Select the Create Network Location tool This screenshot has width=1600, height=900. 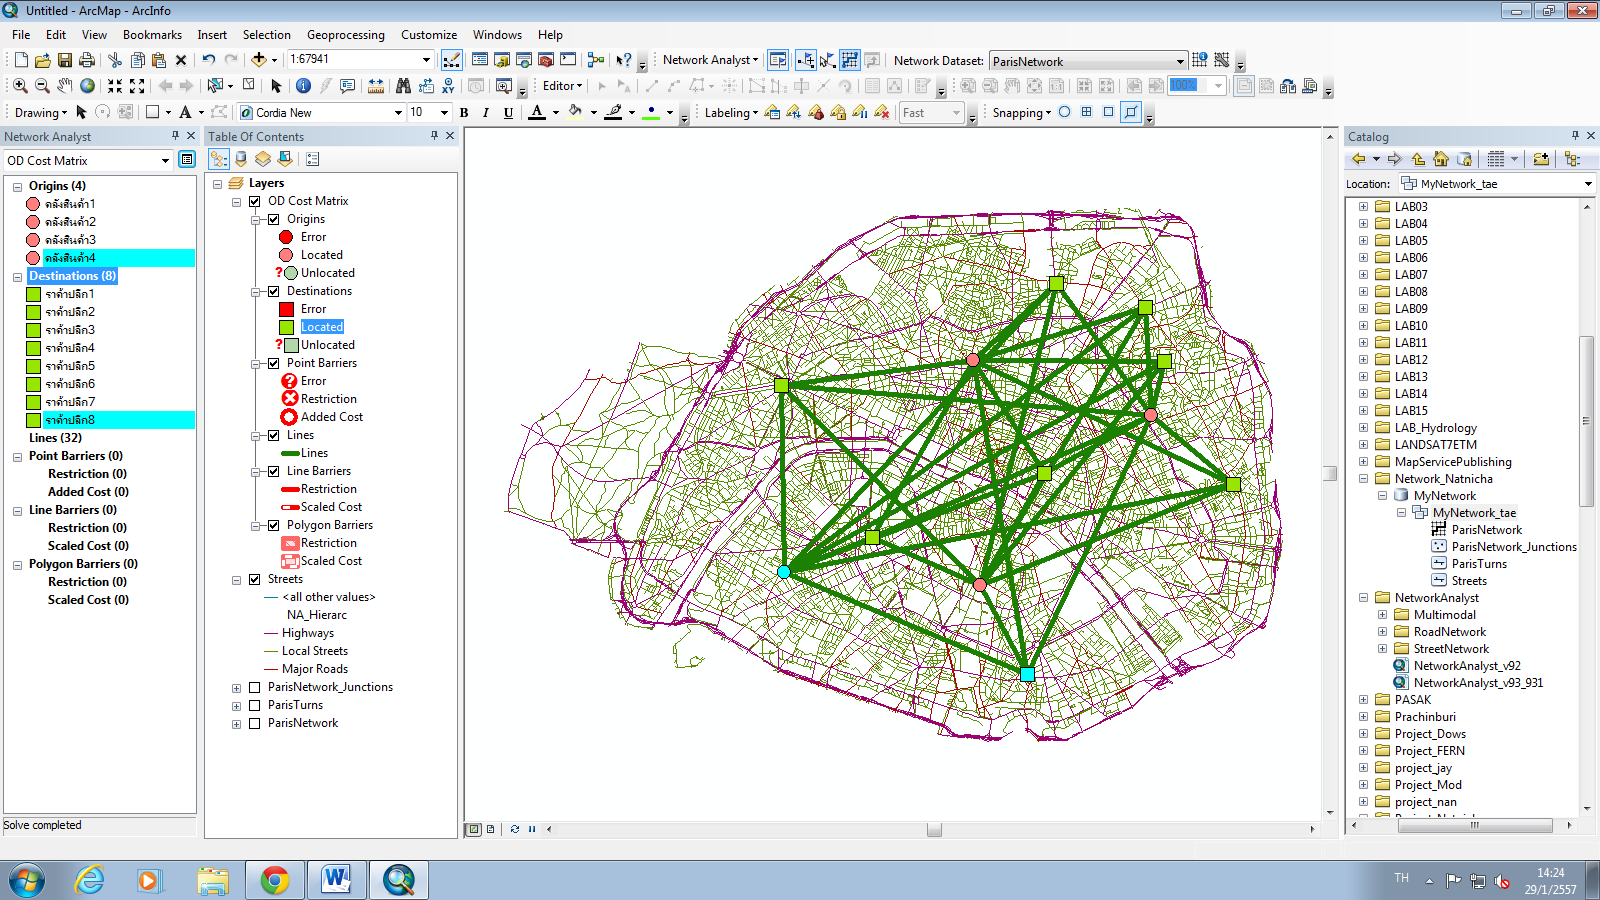806,60
